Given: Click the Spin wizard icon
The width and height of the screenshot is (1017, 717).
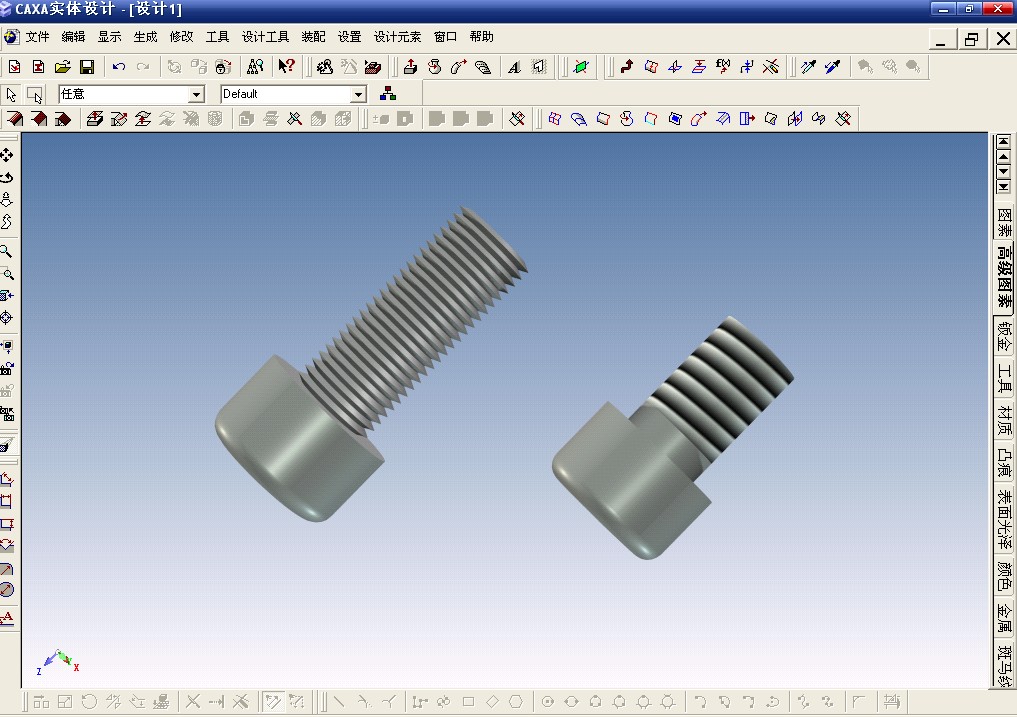Looking at the screenshot, I should pyautogui.click(x=435, y=67).
